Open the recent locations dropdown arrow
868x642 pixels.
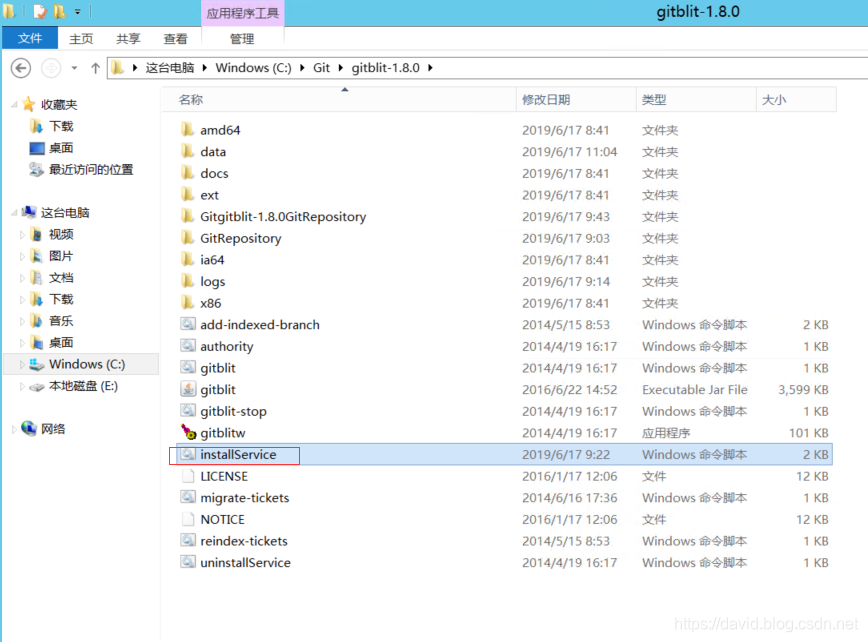click(x=74, y=68)
